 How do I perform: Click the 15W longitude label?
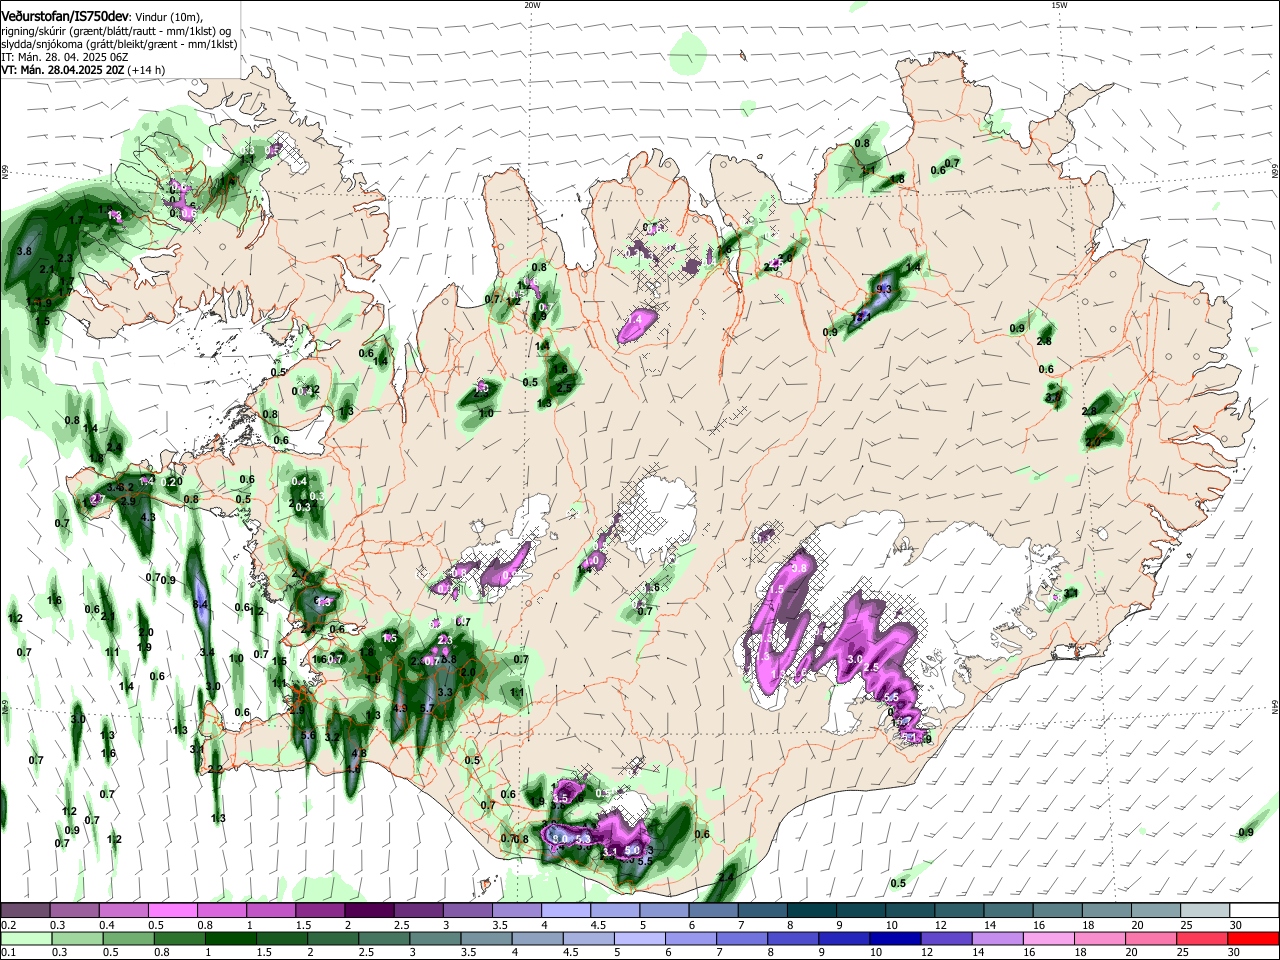tap(1059, 5)
